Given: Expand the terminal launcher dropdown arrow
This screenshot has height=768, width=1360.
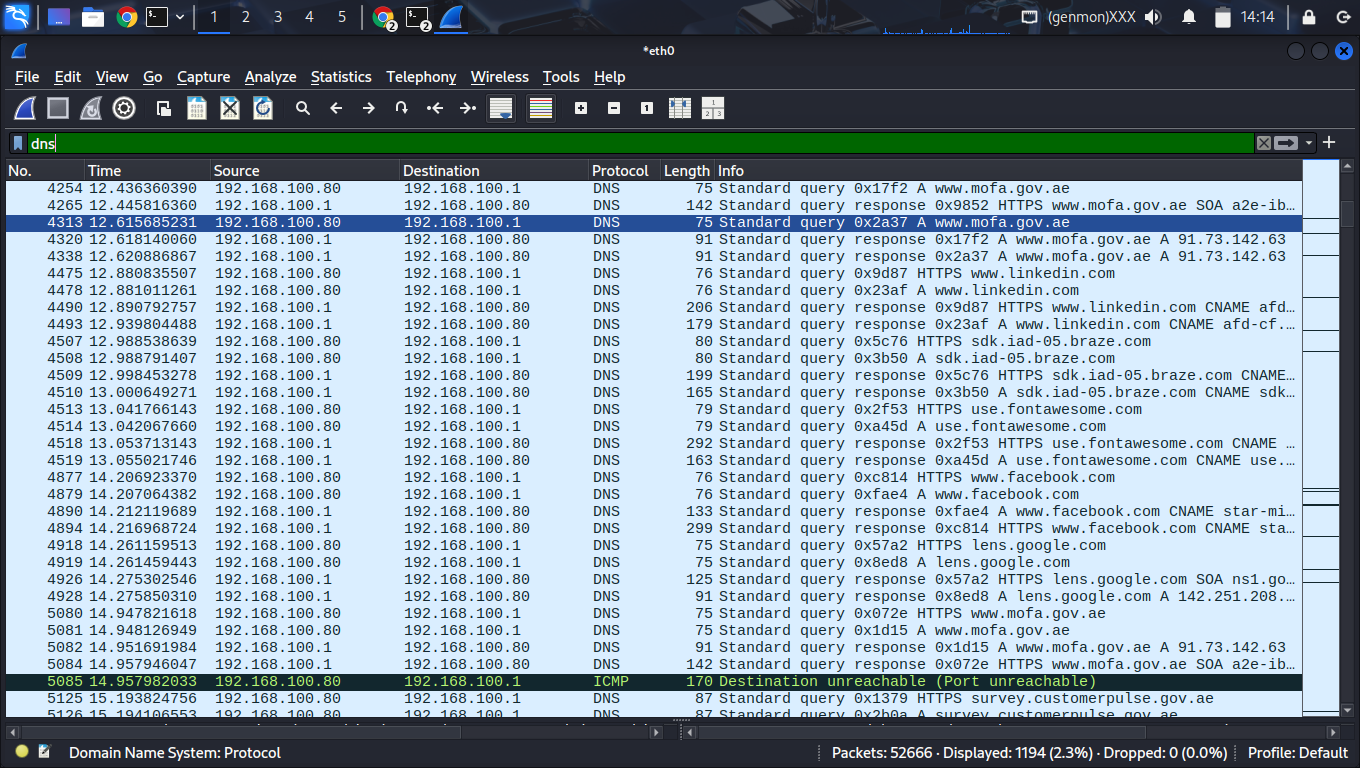Looking at the screenshot, I should click(180, 17).
